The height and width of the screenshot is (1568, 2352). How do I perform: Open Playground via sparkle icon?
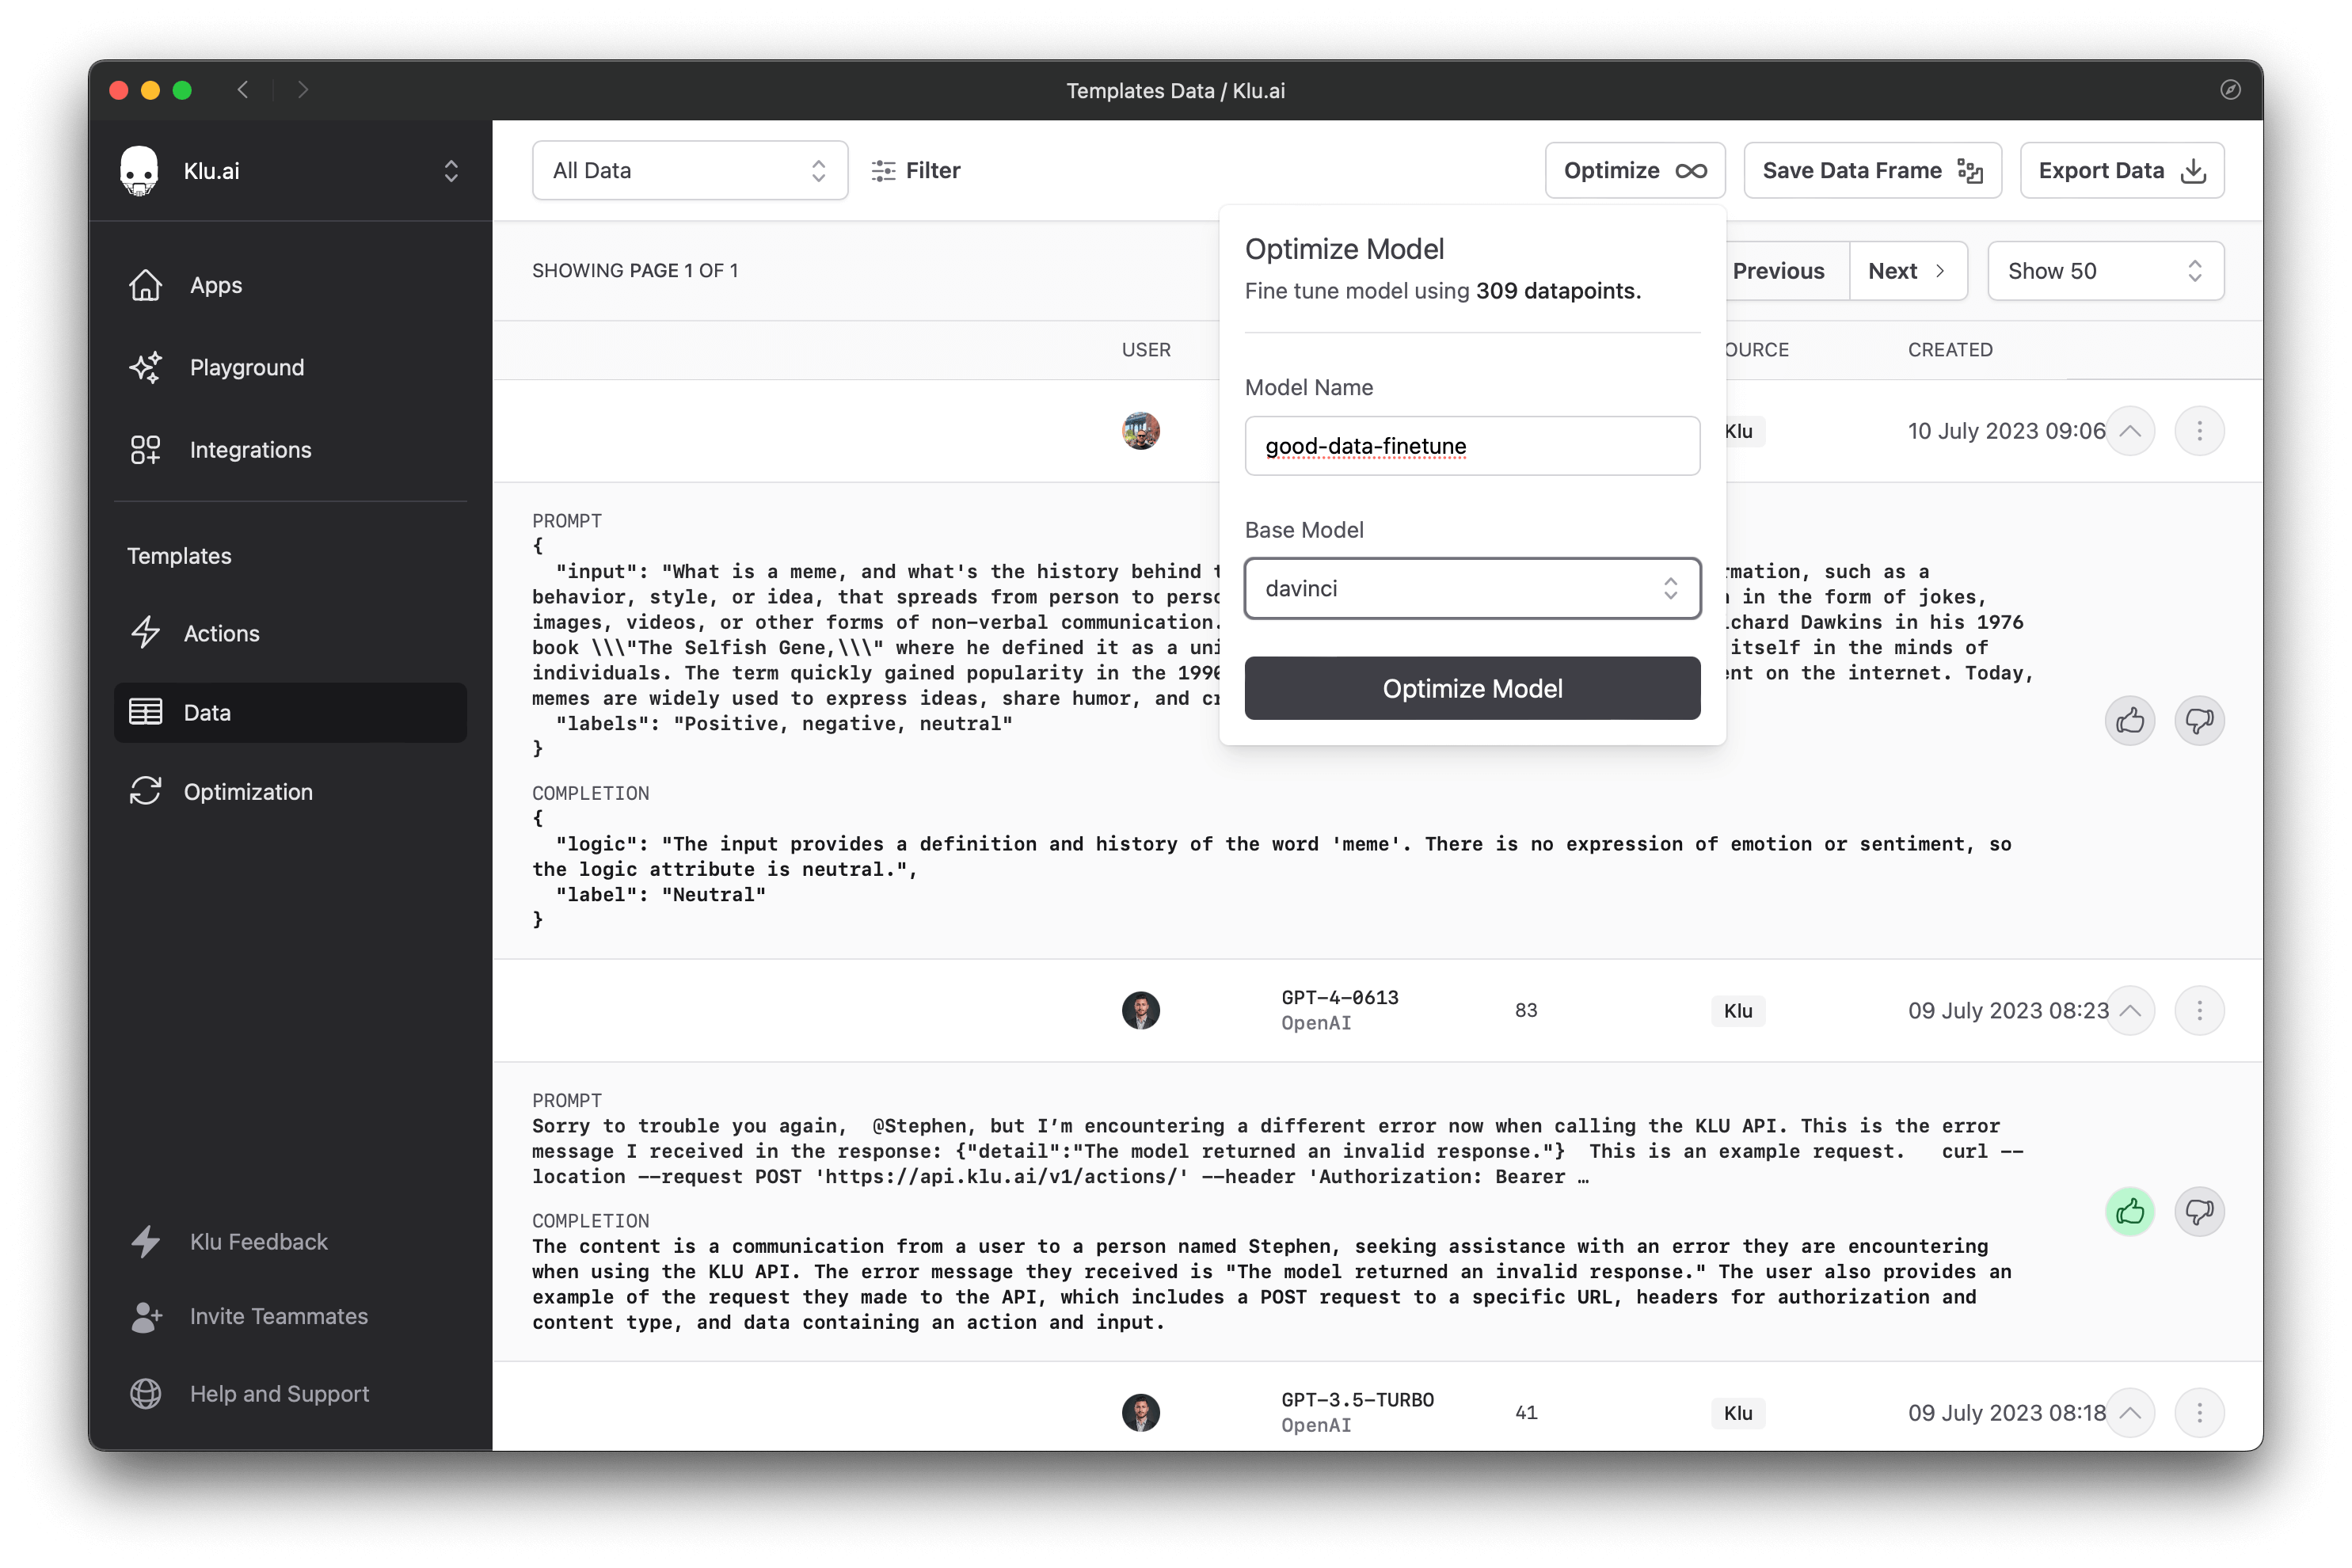pyautogui.click(x=145, y=367)
